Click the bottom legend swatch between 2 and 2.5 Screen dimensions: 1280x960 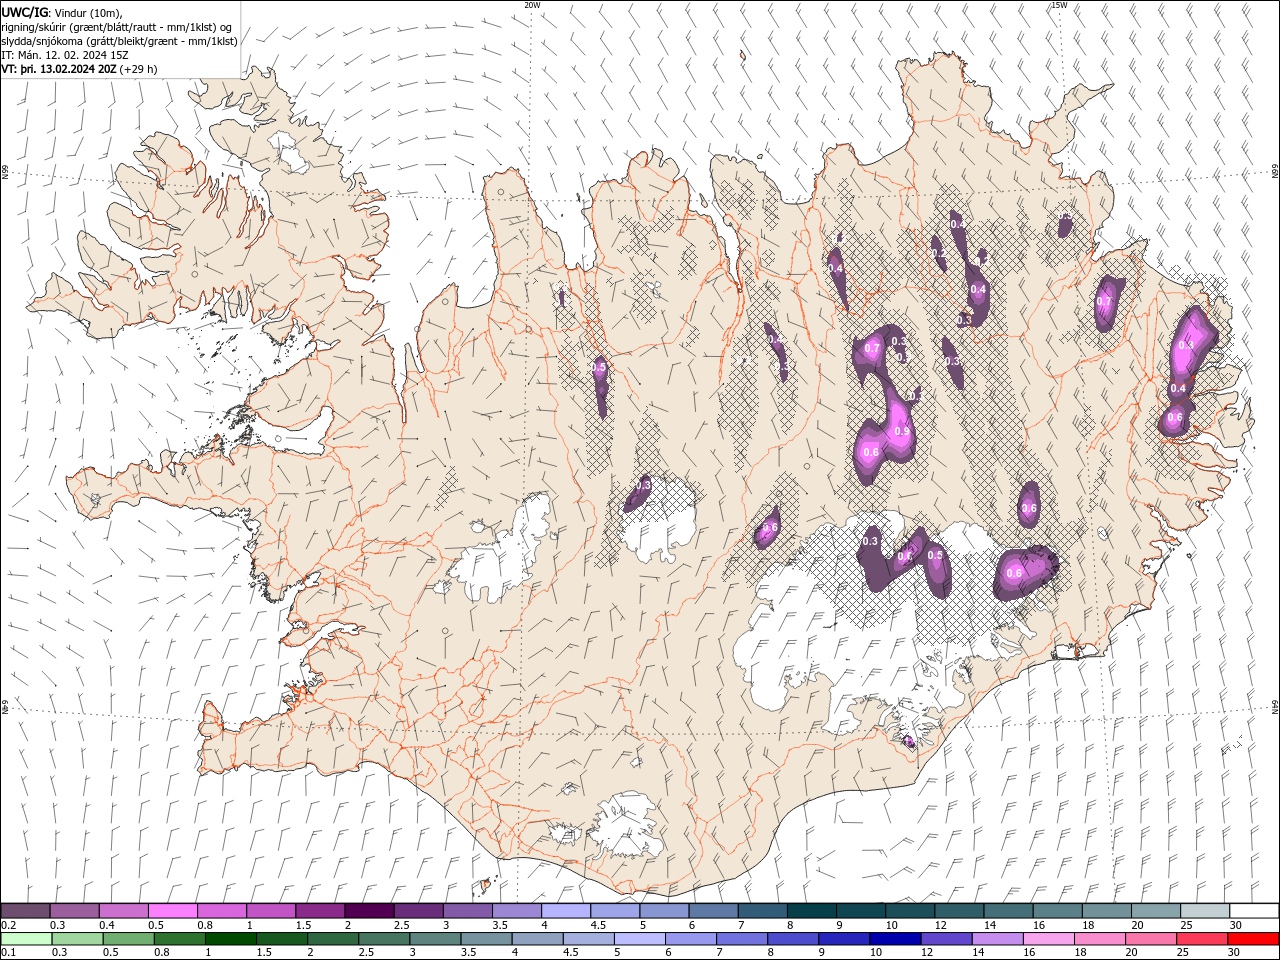click(333, 939)
